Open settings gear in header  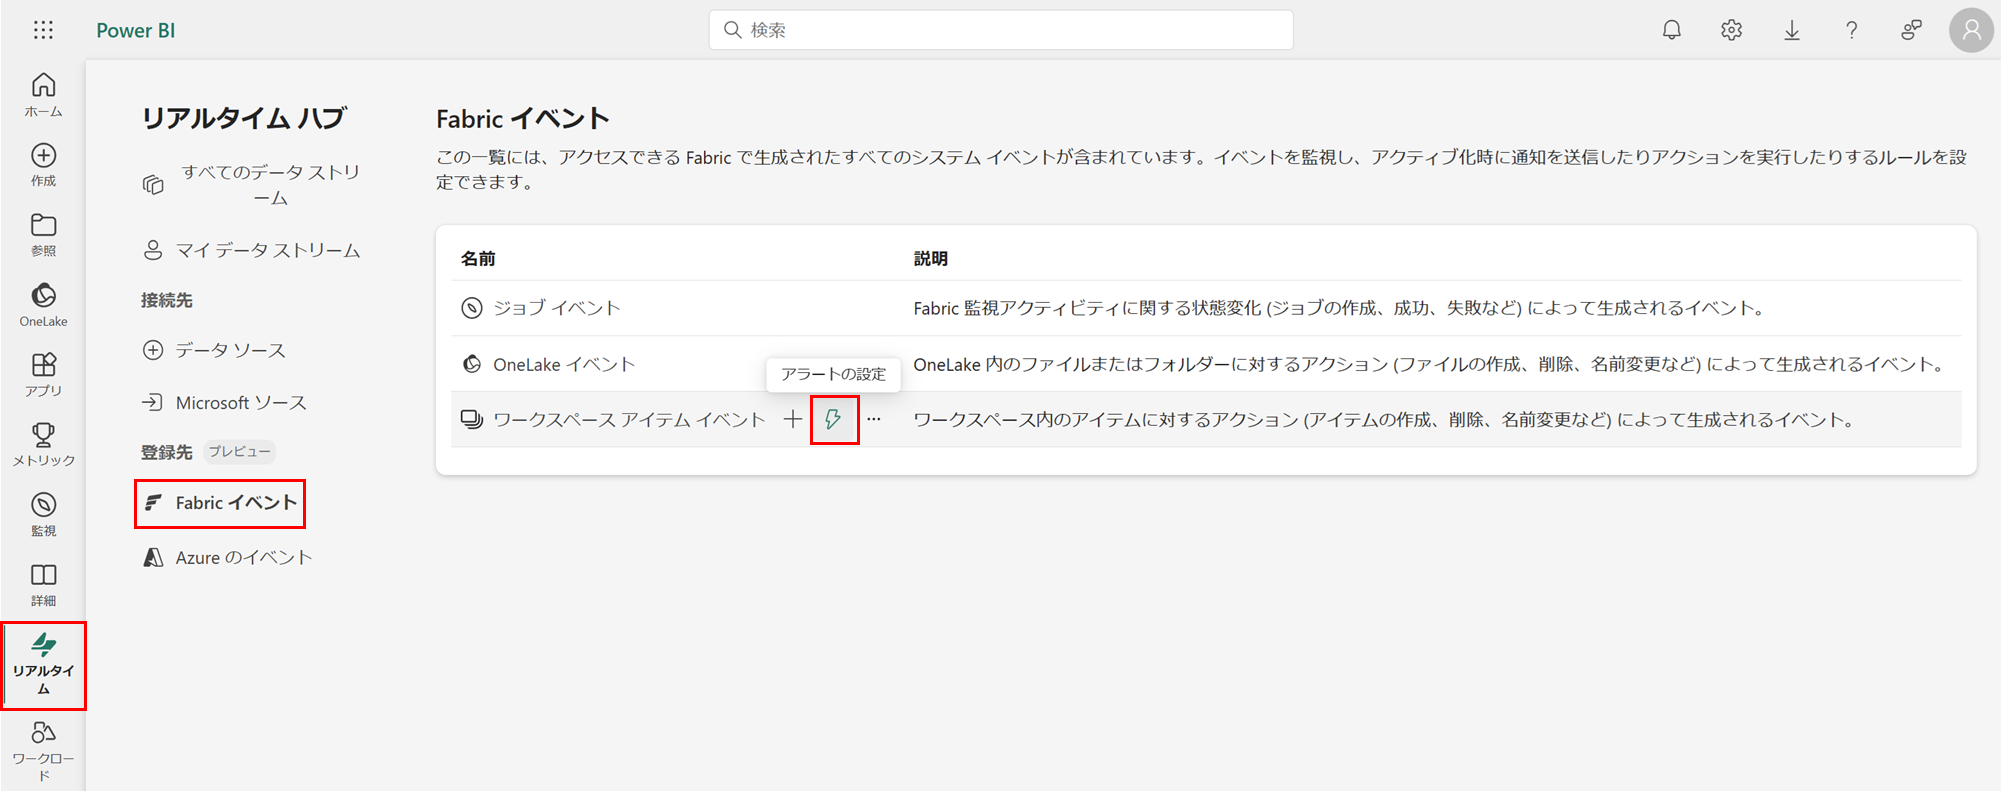1732,30
